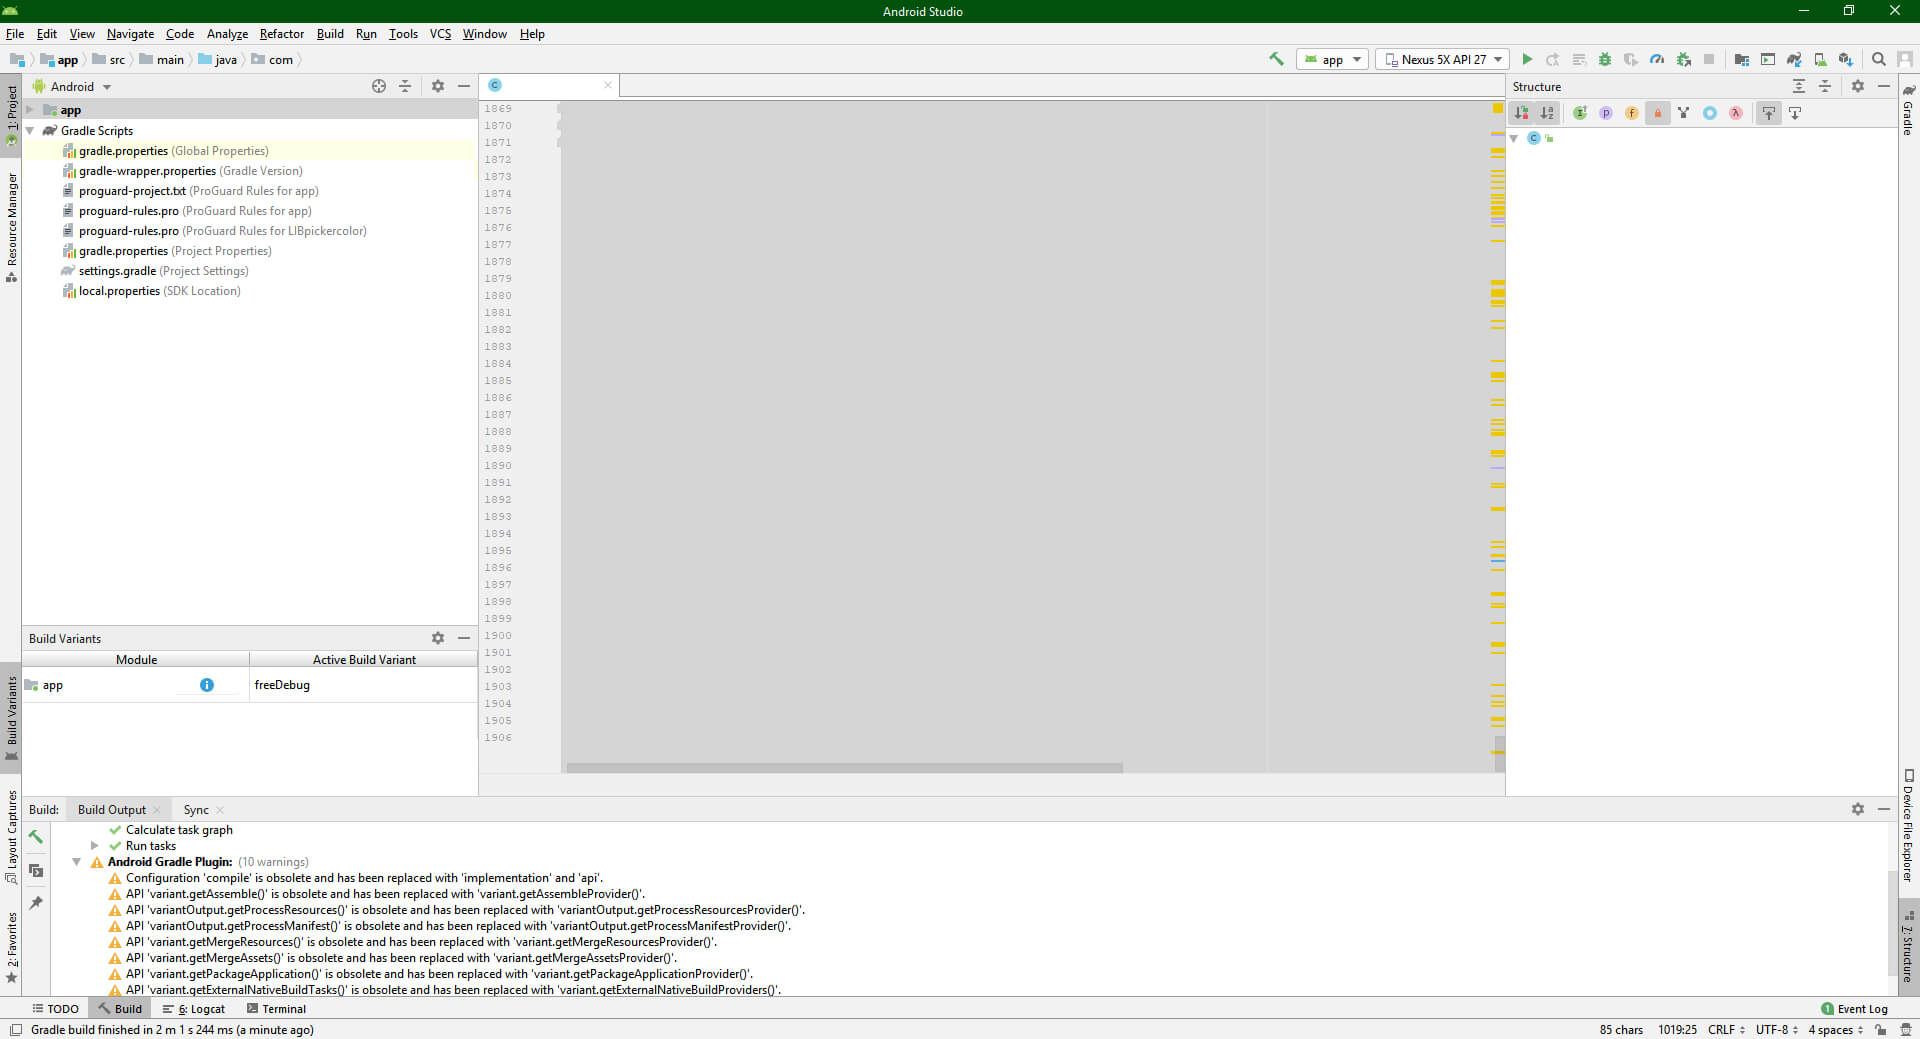Open Resource Manager side tab
The height and width of the screenshot is (1039, 1920).
point(11,227)
